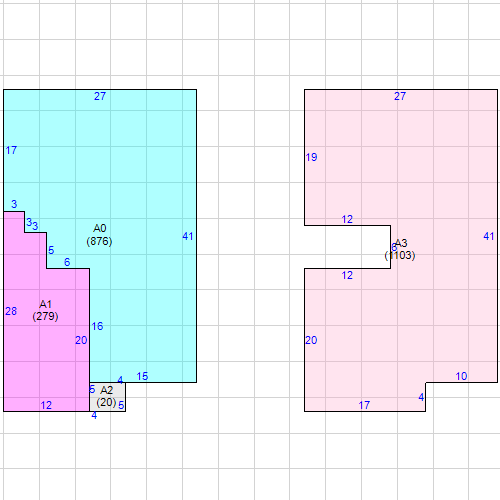
Task: Click dimension 12 below the A3 notch
Action: click(347, 275)
